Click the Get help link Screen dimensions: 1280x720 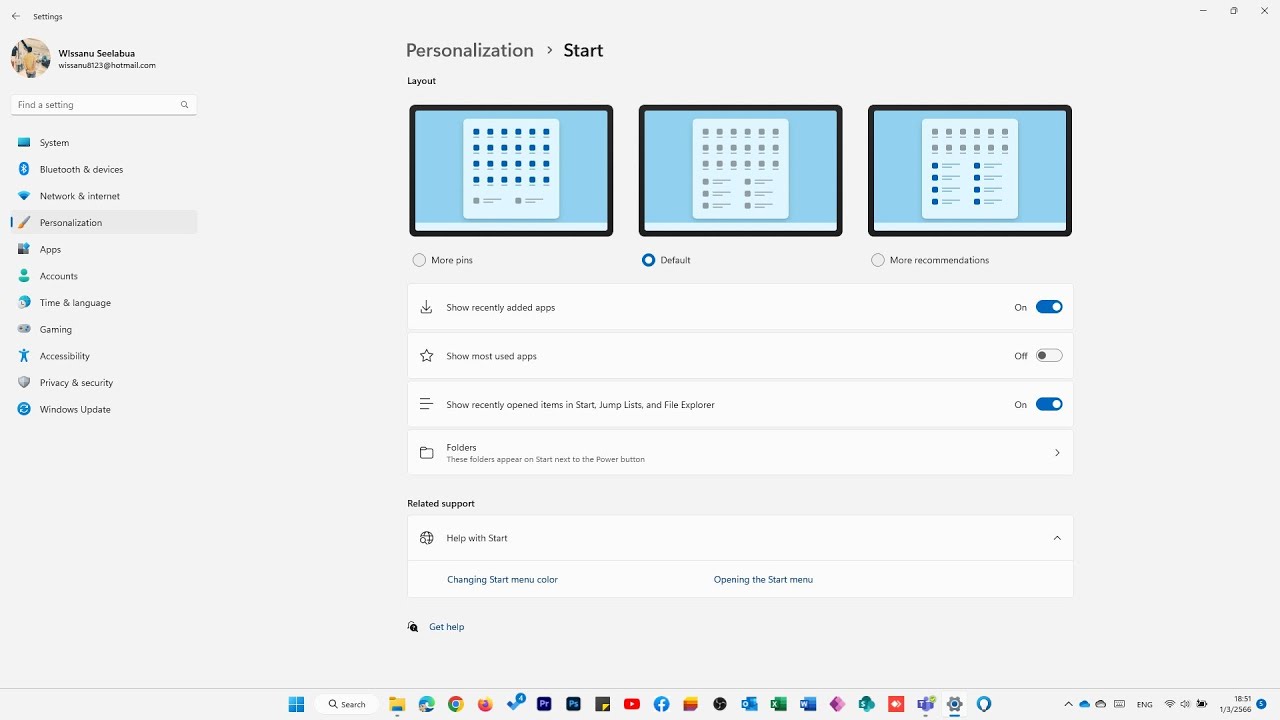click(446, 627)
